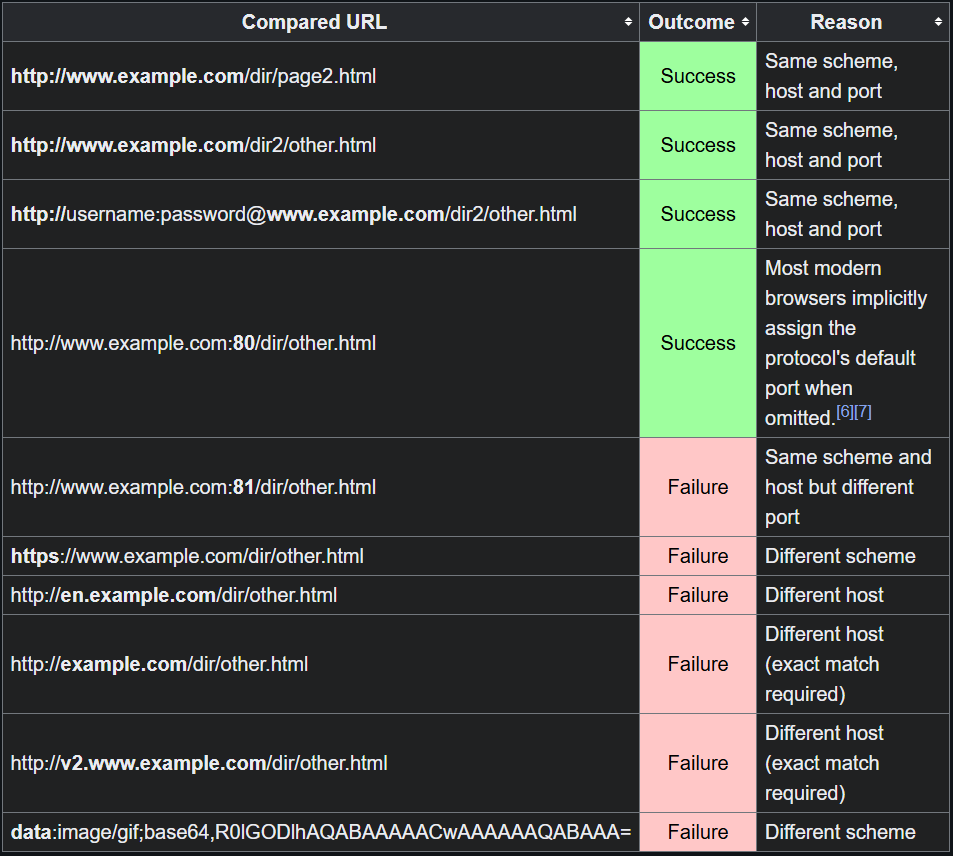Click red Failure cell for port 81 row

(698, 487)
